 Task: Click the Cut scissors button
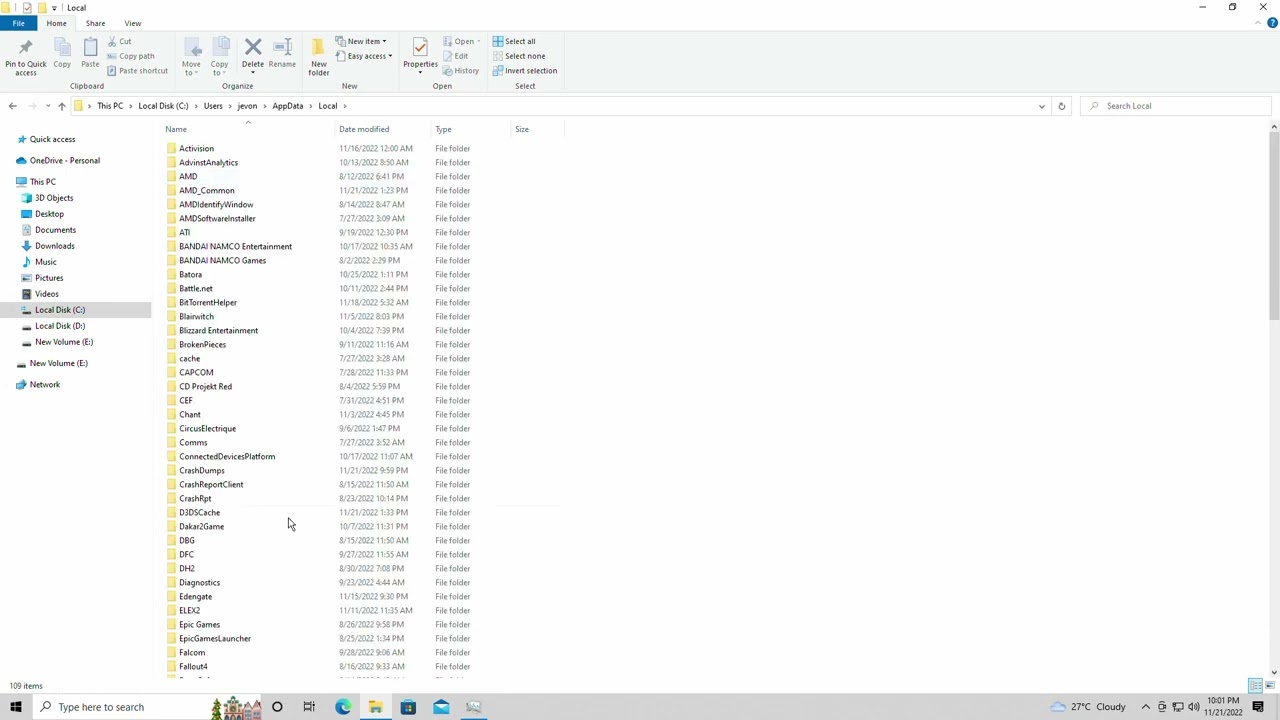[119, 41]
